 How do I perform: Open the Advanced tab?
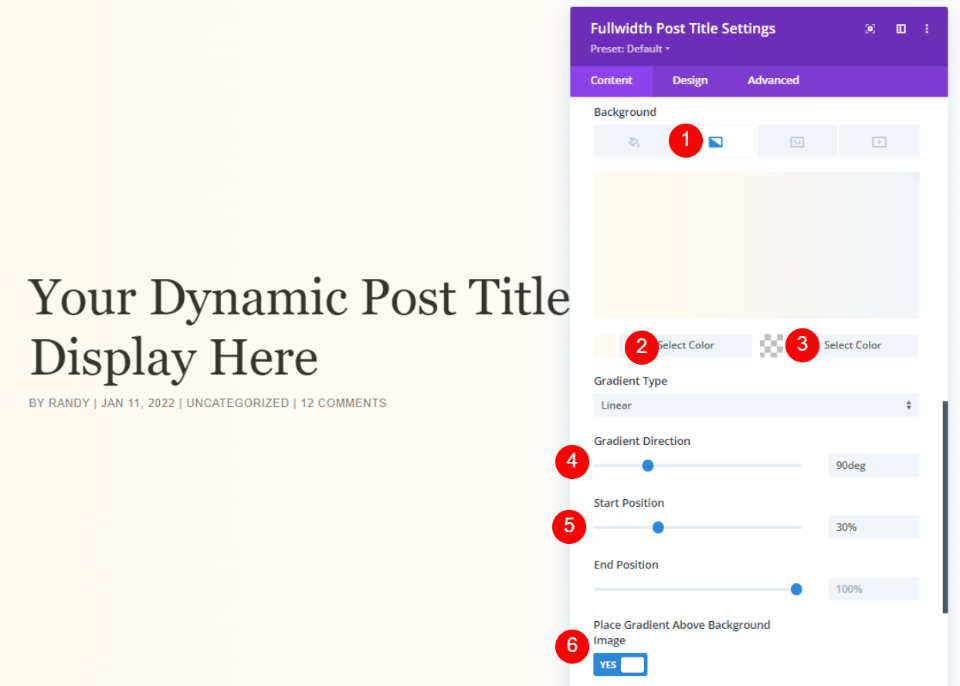pyautogui.click(x=773, y=80)
